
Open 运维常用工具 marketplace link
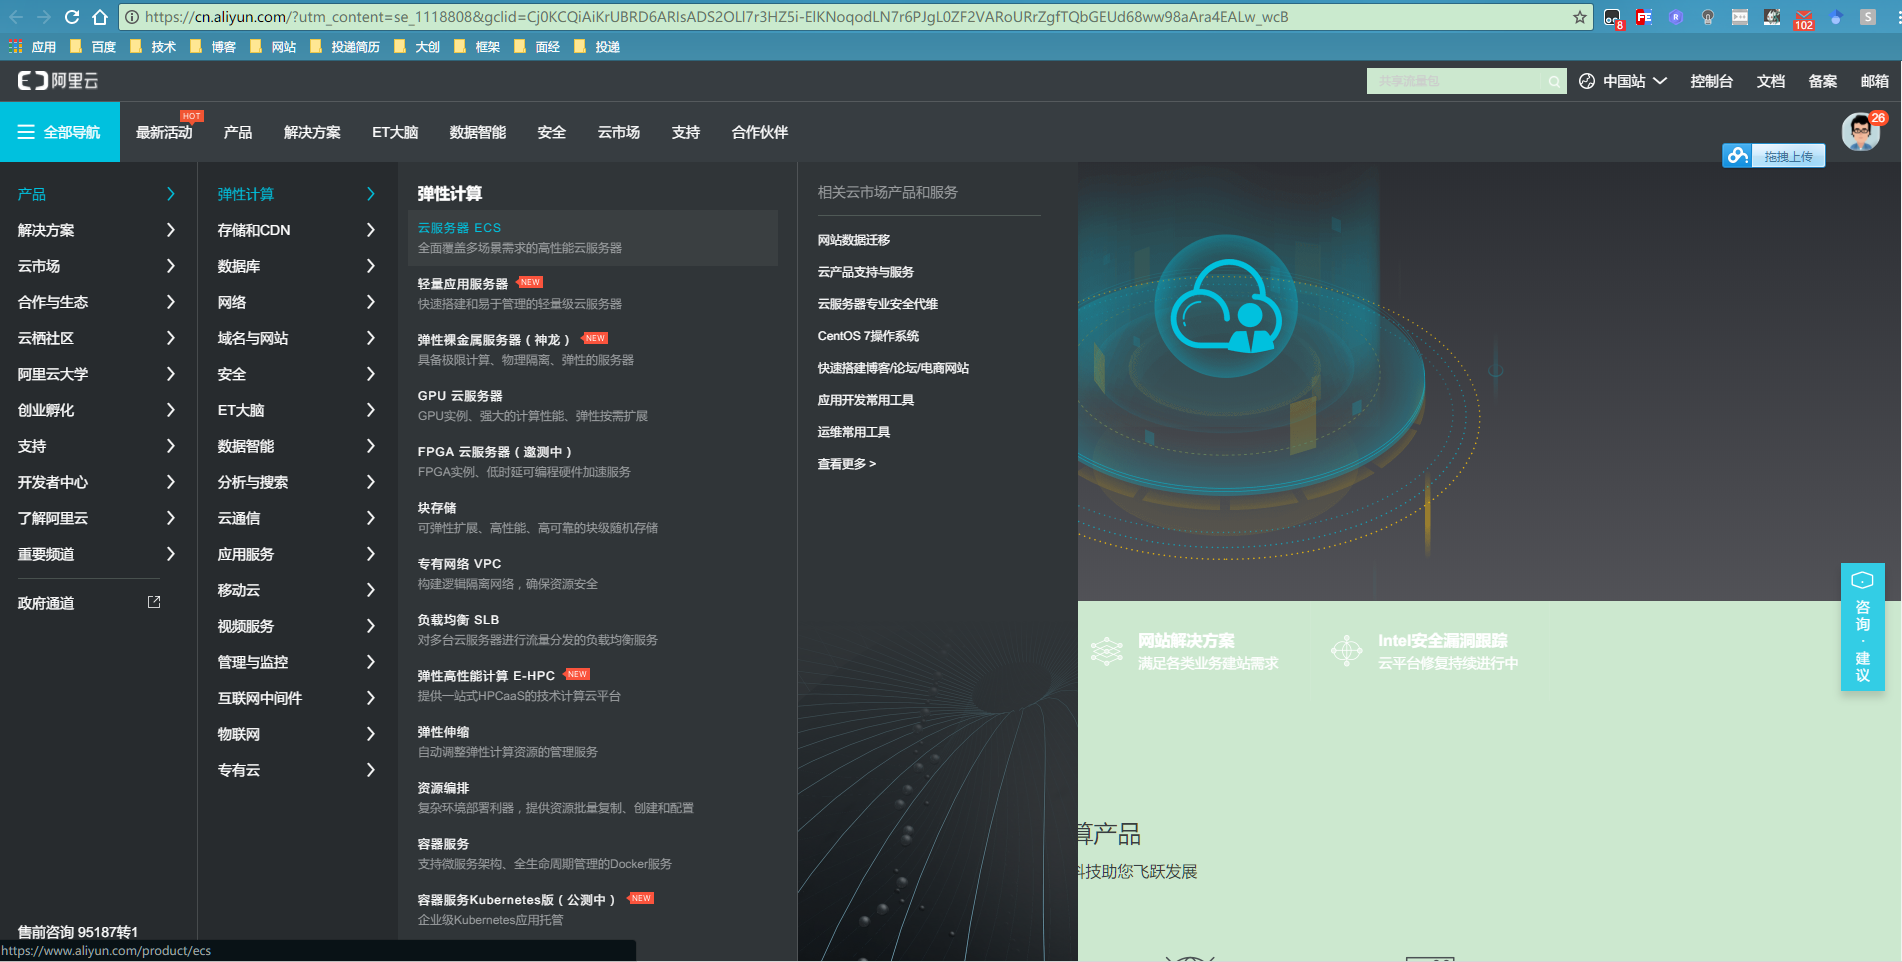[854, 432]
